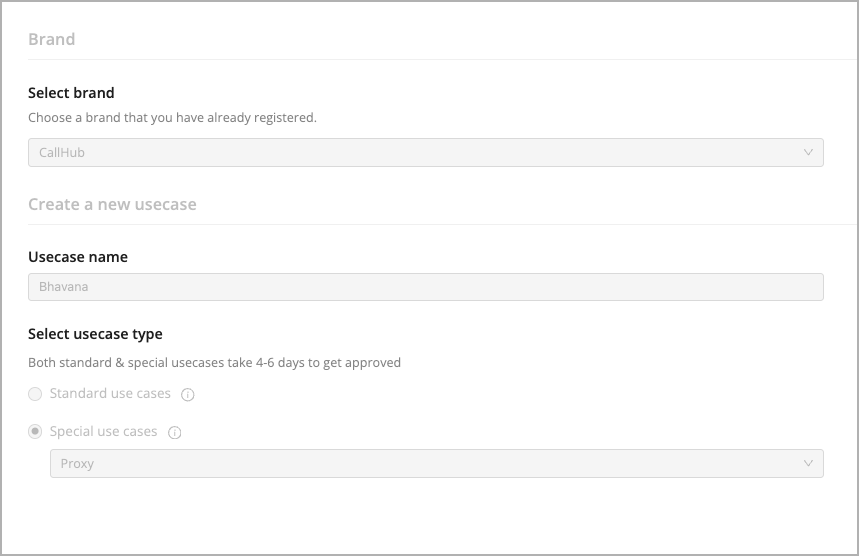Click the 4-6 days approval notice text
The image size is (859, 556).
[x=214, y=363]
